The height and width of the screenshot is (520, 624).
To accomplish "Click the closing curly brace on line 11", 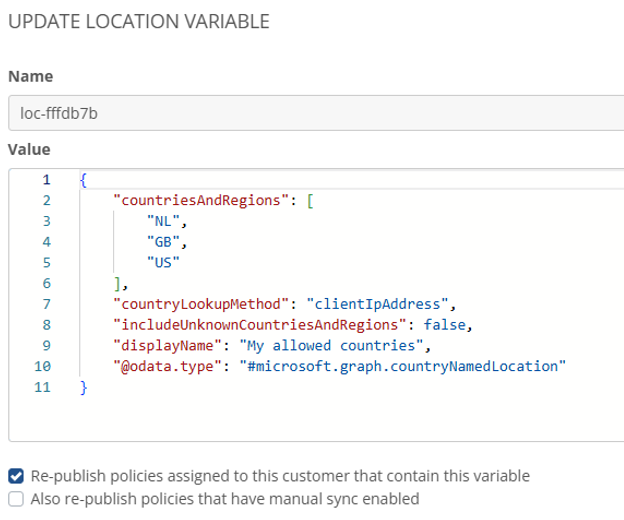I will coord(84,386).
